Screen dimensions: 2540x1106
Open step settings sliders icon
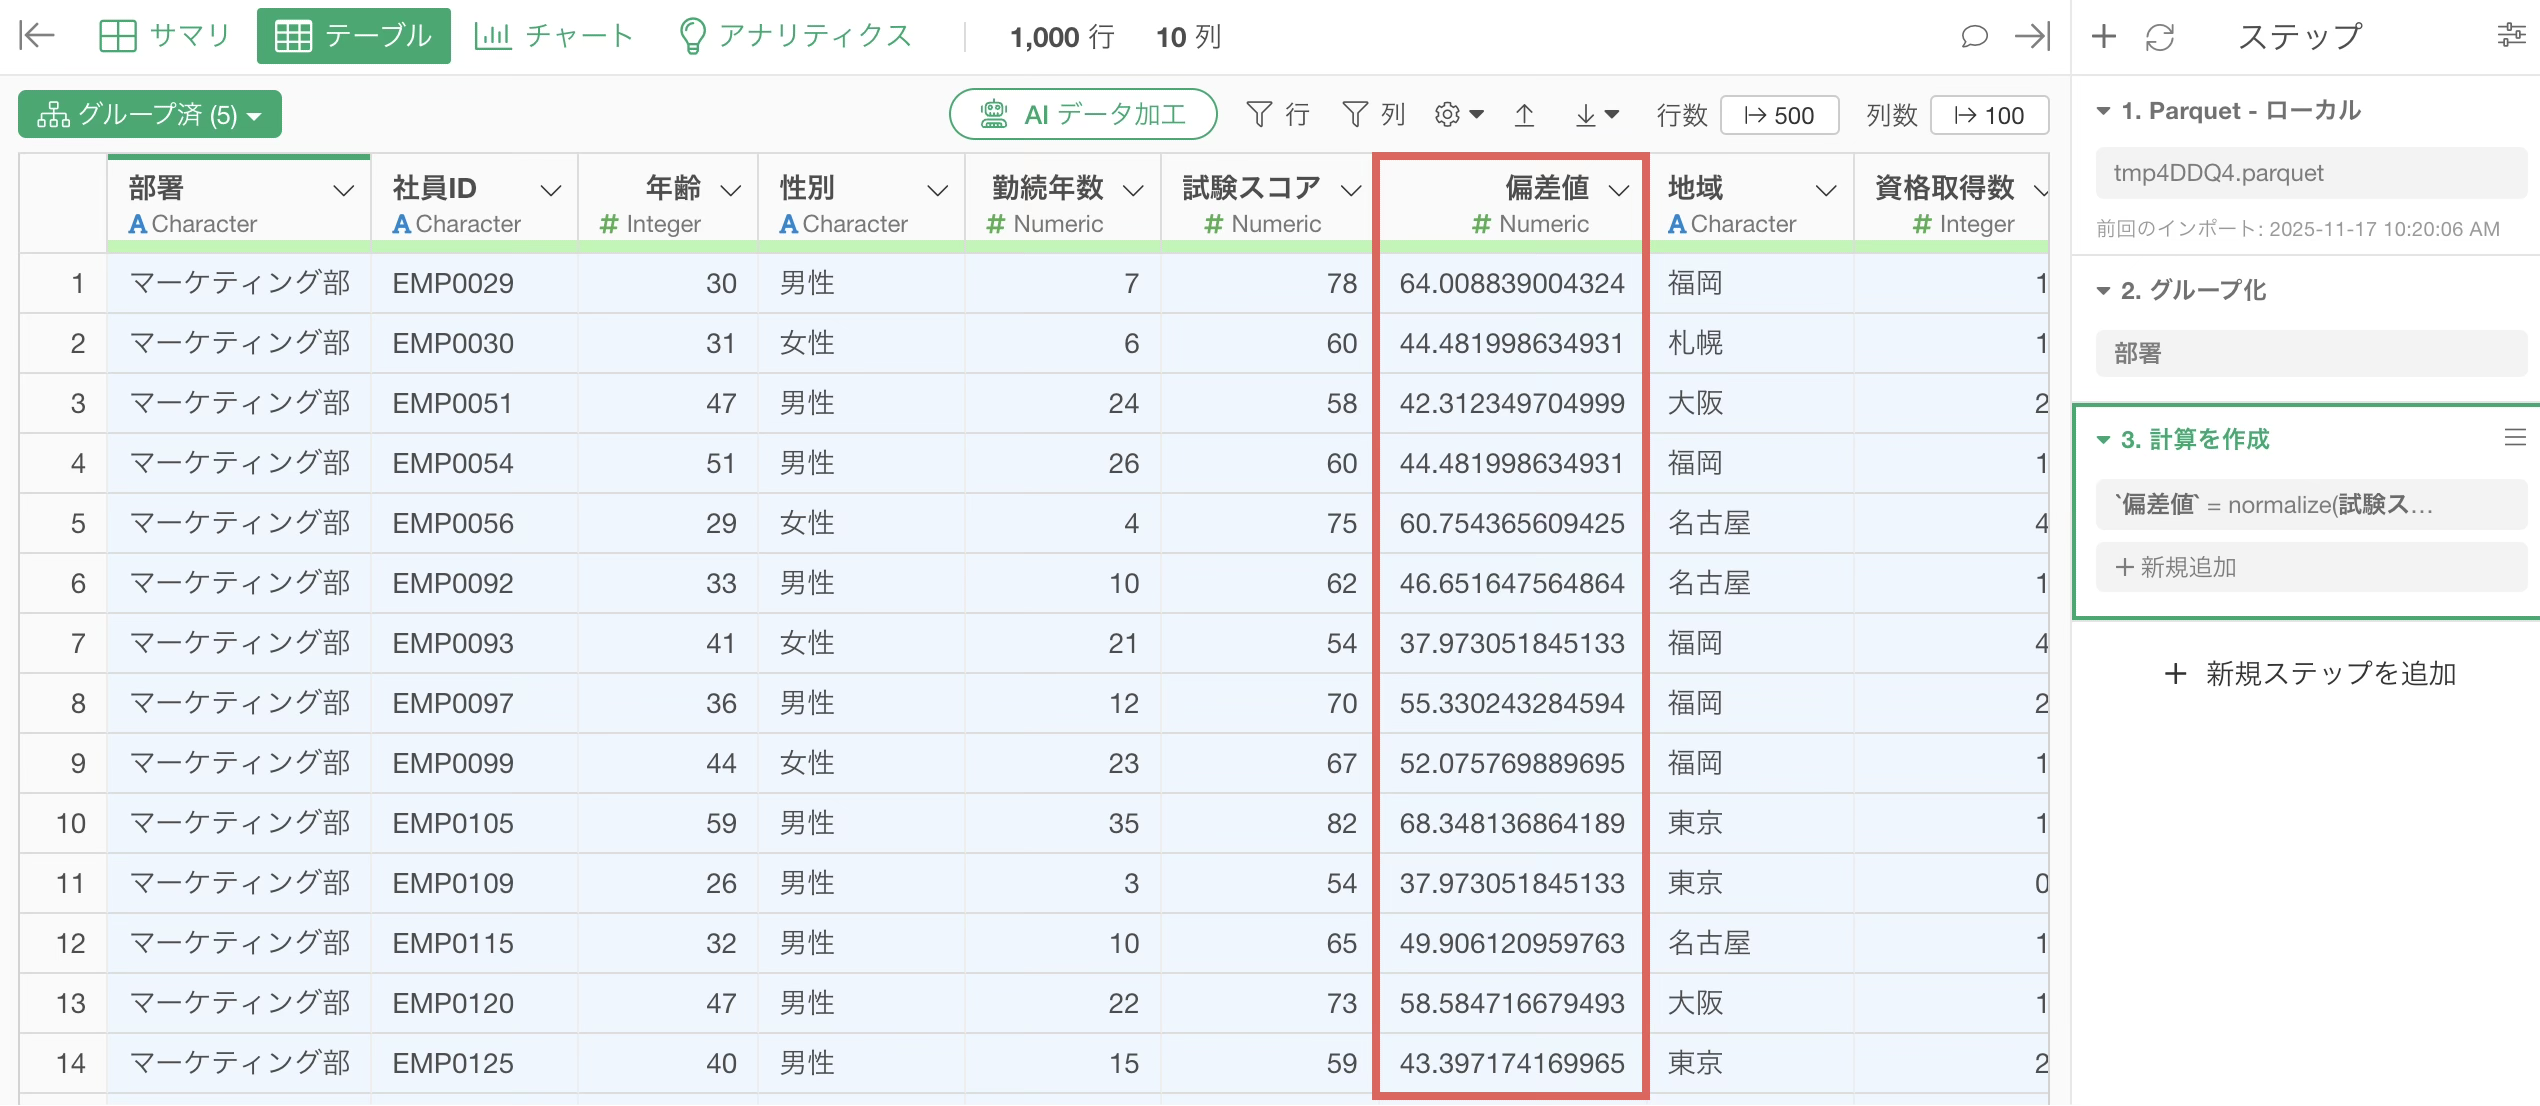2511,37
